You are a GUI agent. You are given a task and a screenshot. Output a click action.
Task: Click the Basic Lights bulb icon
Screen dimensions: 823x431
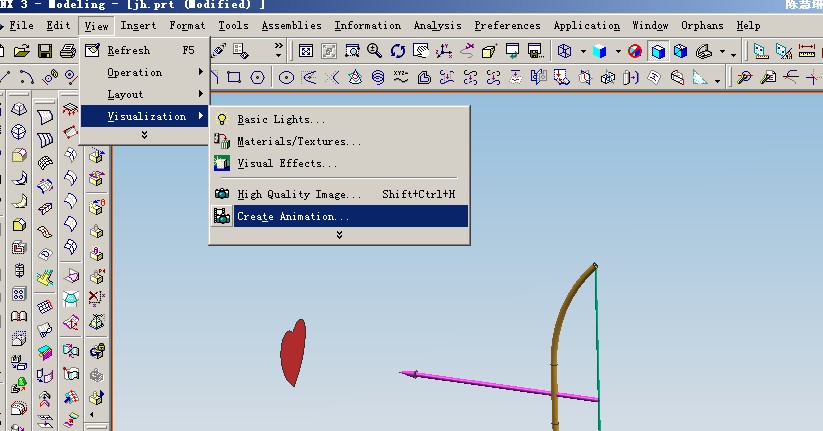coord(222,120)
